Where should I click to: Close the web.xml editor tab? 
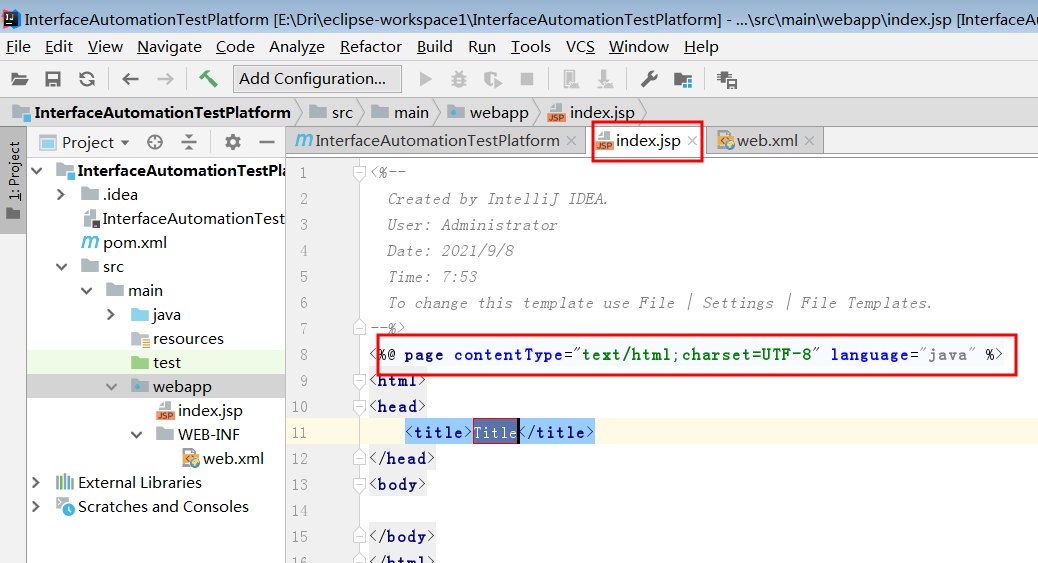809,141
